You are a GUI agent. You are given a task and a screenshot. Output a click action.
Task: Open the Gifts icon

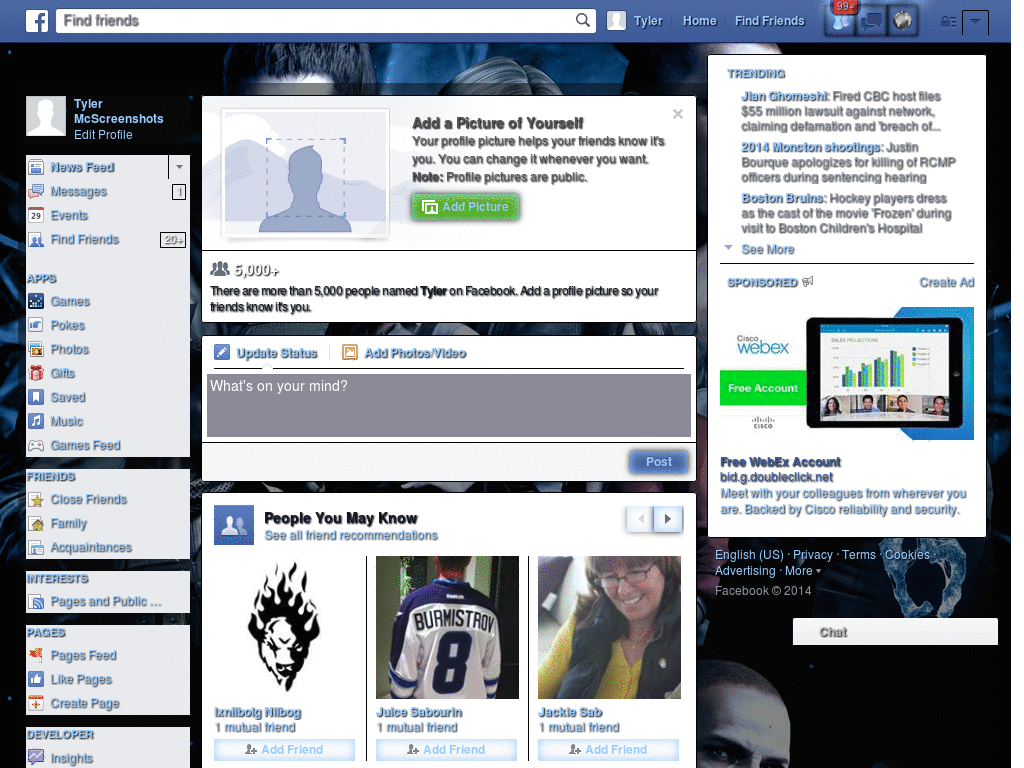click(36, 373)
